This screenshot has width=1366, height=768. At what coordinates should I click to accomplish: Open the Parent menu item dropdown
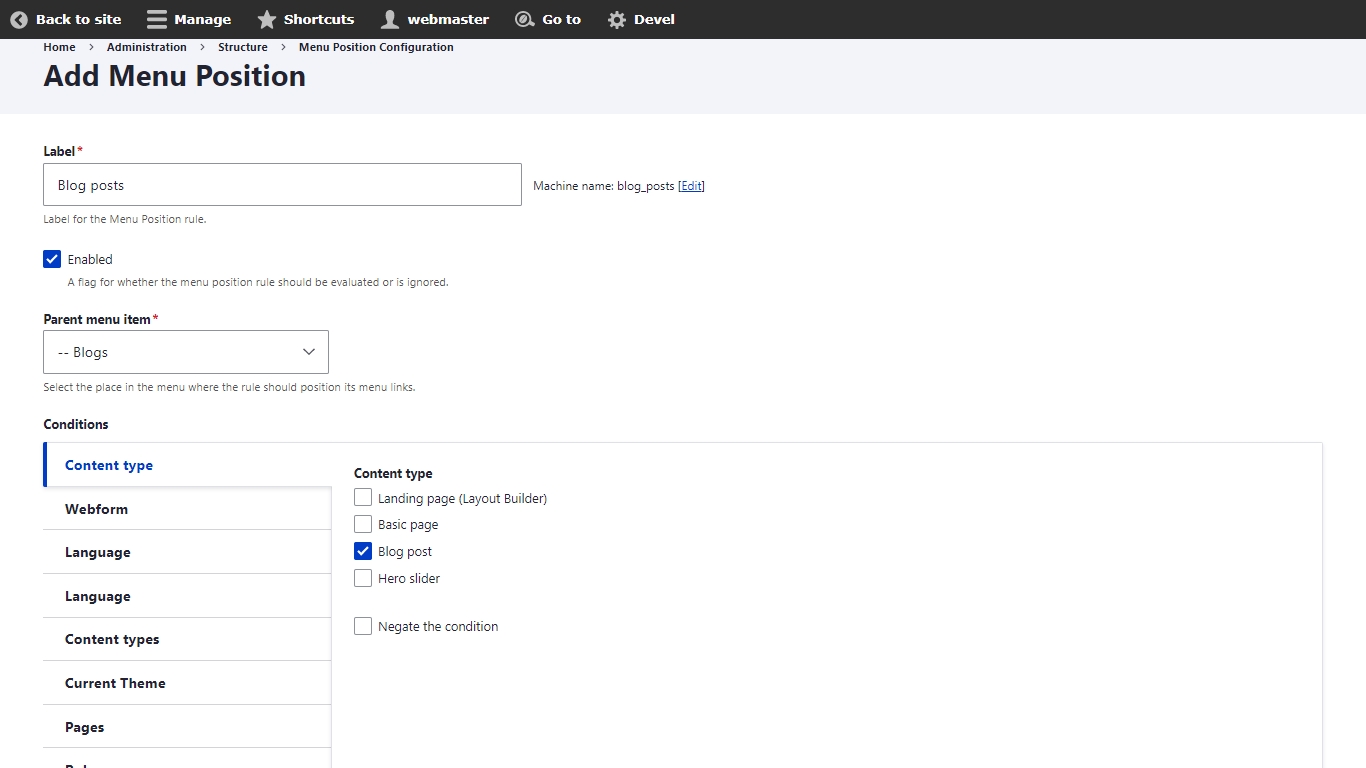pos(186,352)
